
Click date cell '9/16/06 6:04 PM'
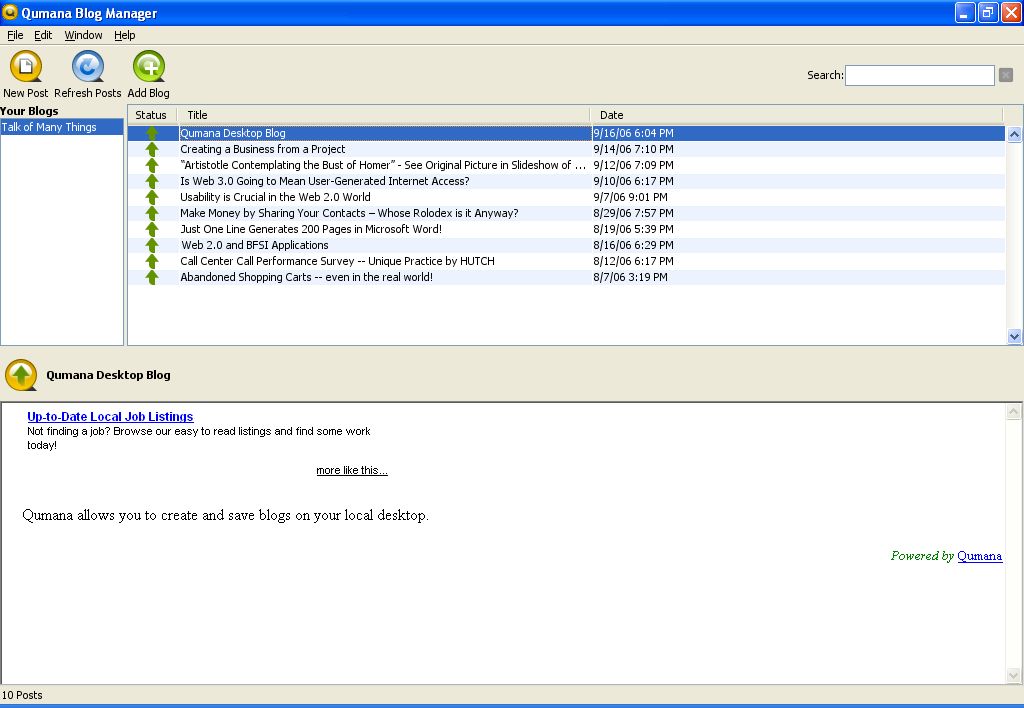(x=633, y=133)
